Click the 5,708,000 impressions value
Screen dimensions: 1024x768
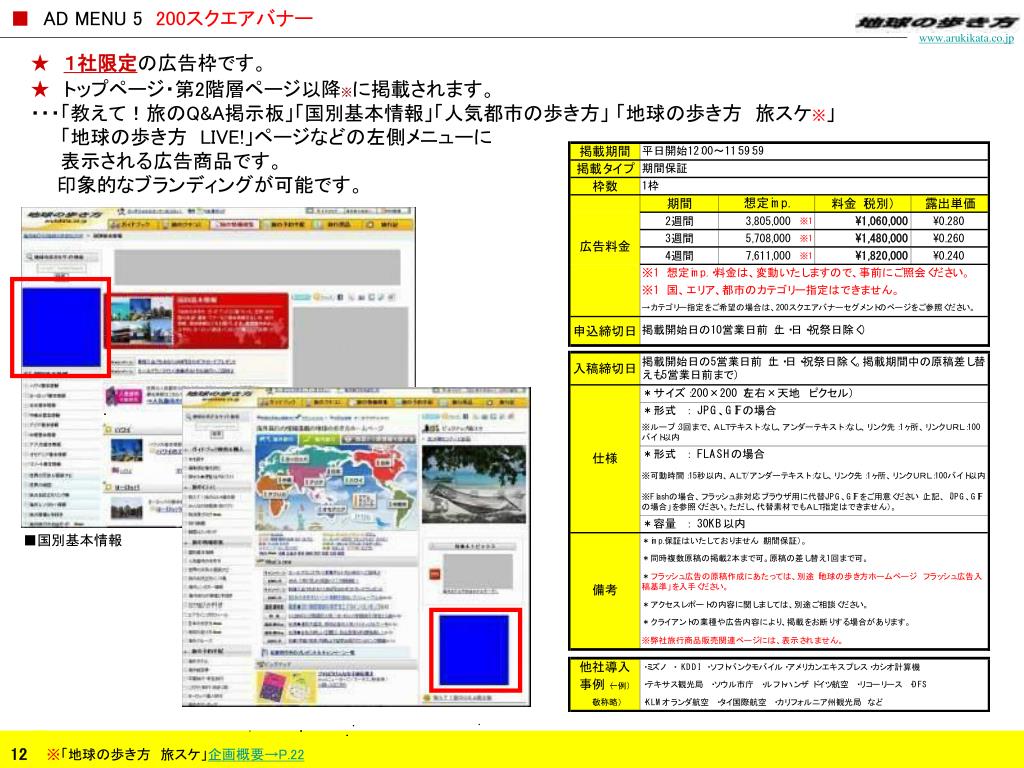pyautogui.click(x=767, y=238)
